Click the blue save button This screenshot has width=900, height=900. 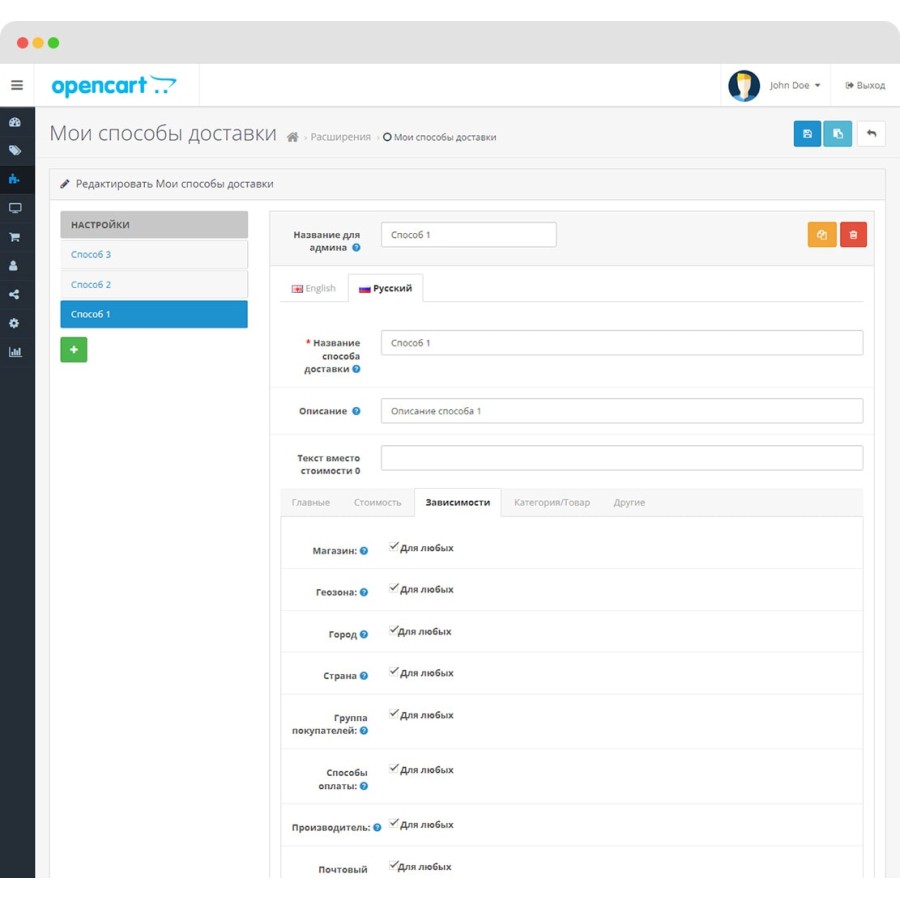(807, 134)
